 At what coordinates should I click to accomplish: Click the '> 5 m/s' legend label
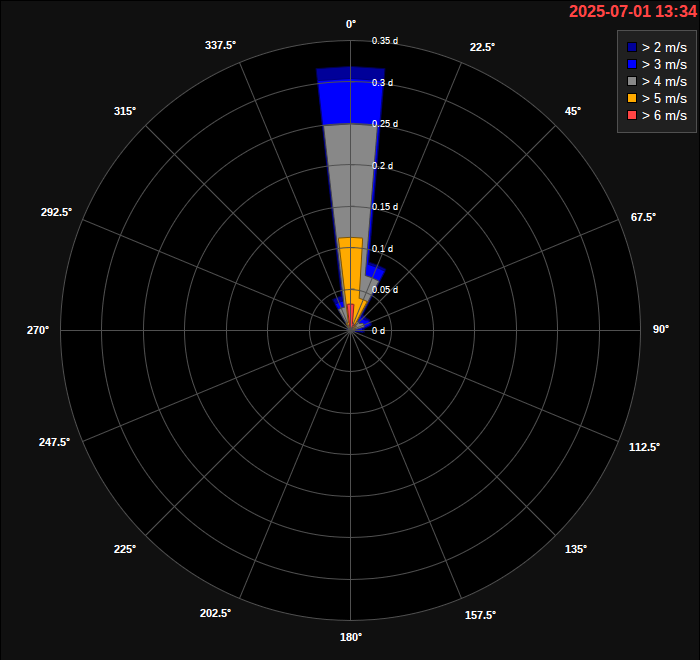pyautogui.click(x=664, y=98)
